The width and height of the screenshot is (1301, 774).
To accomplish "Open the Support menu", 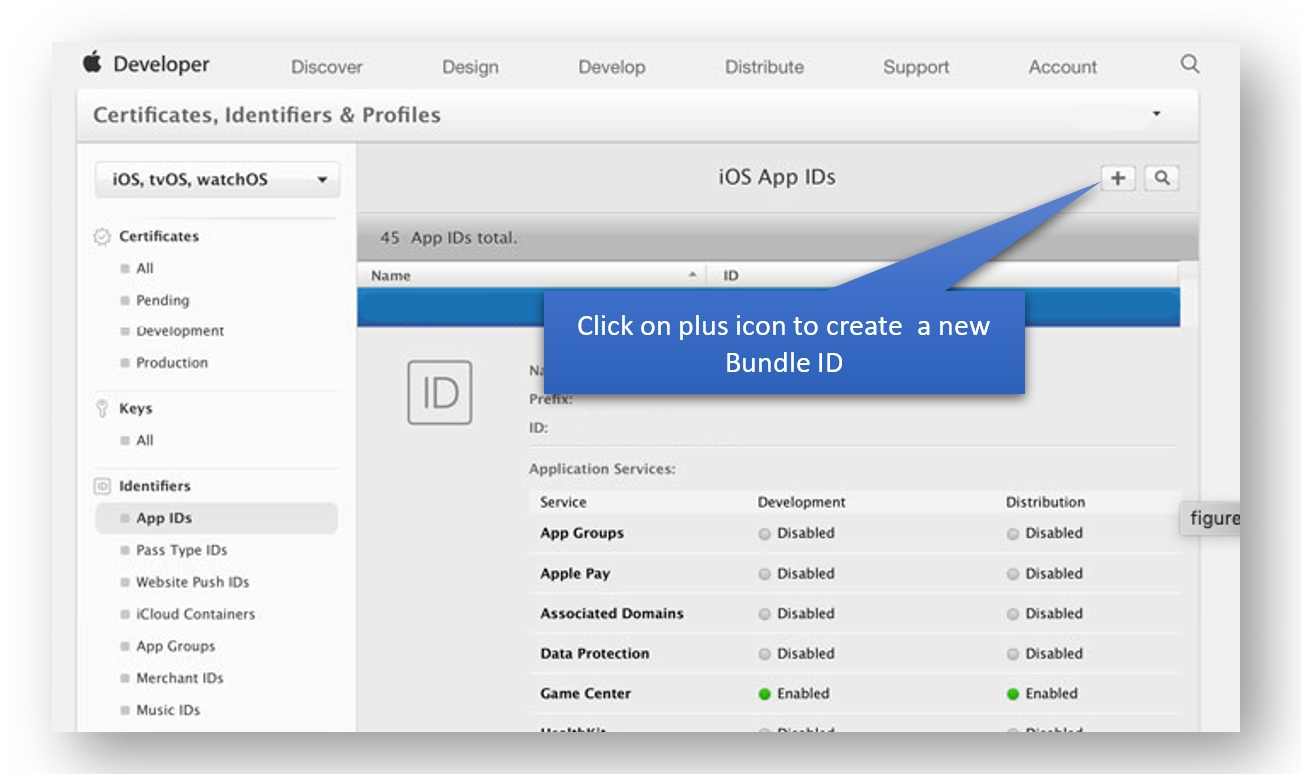I will [x=916, y=67].
